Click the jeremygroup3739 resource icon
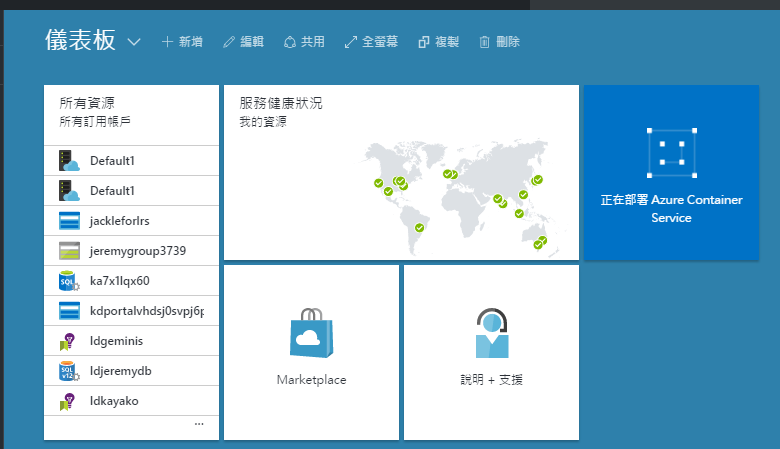780x449 pixels. pos(69,251)
